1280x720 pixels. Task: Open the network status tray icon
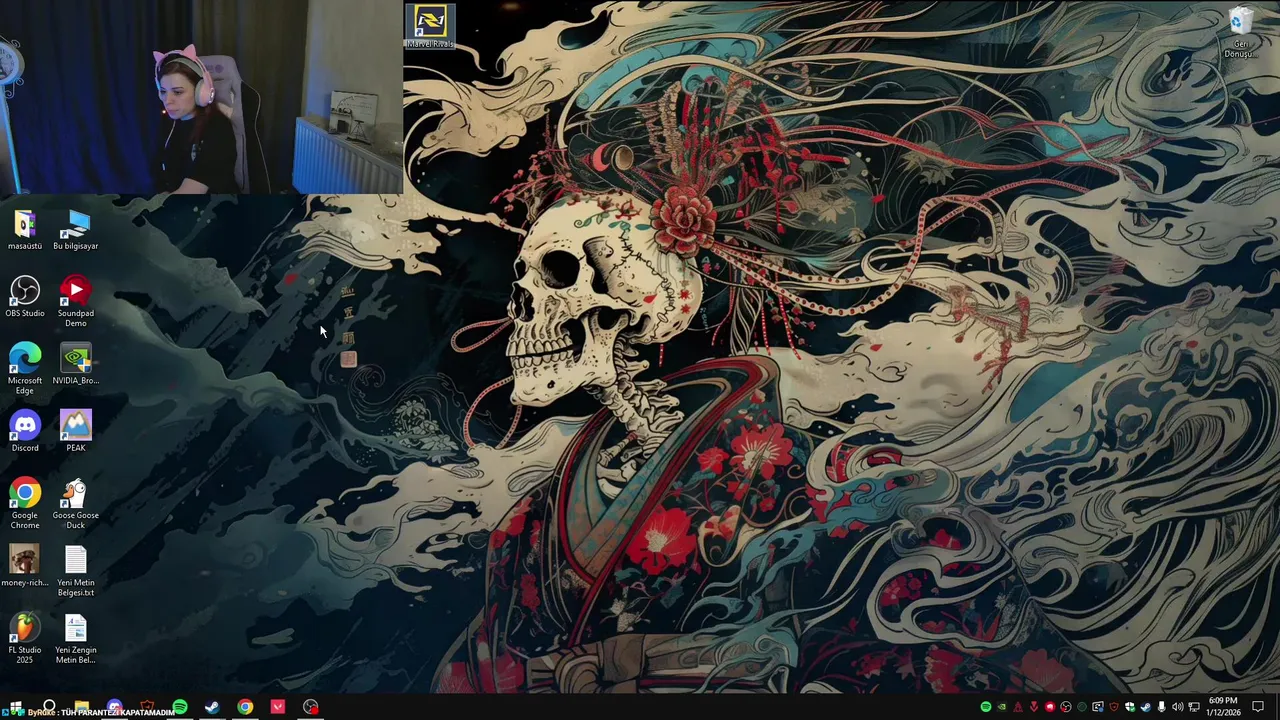(1194, 707)
